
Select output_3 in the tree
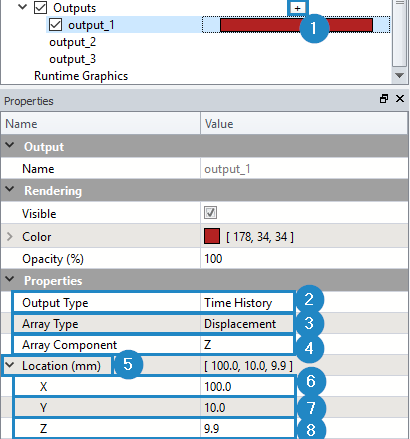click(73, 59)
